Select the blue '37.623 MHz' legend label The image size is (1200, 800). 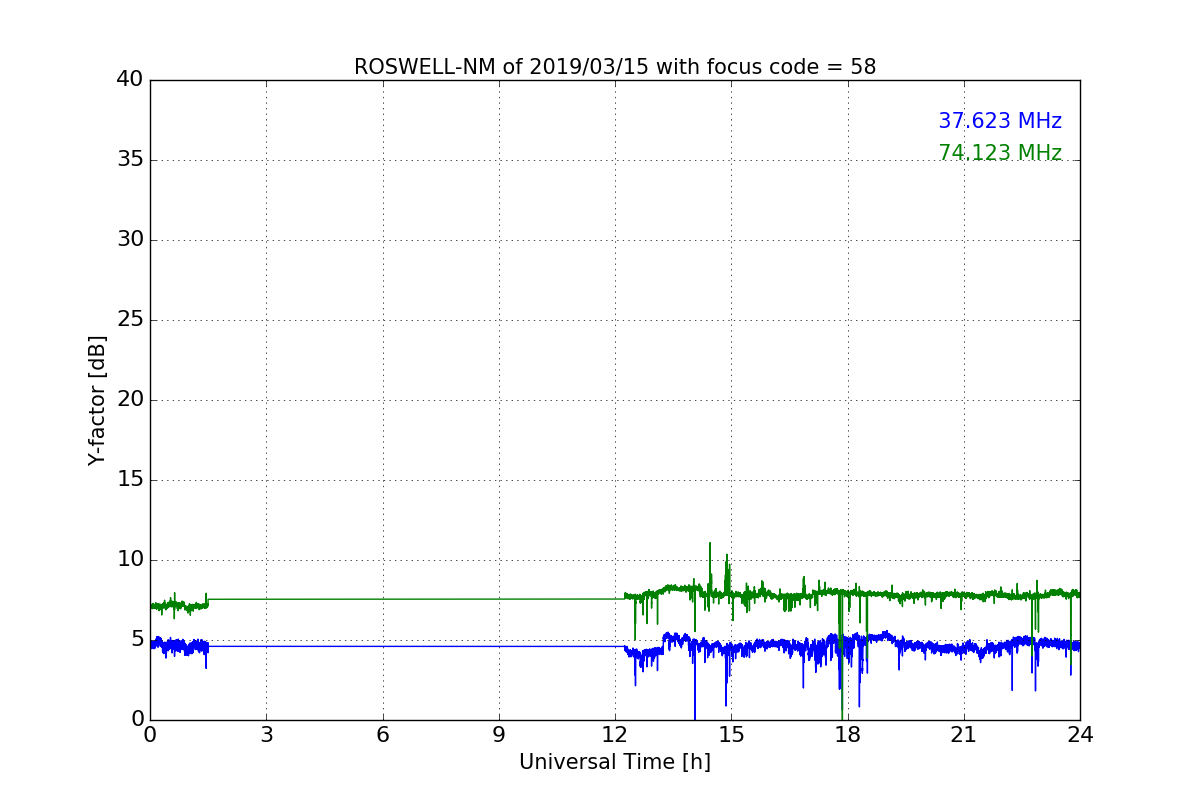pos(1000,121)
